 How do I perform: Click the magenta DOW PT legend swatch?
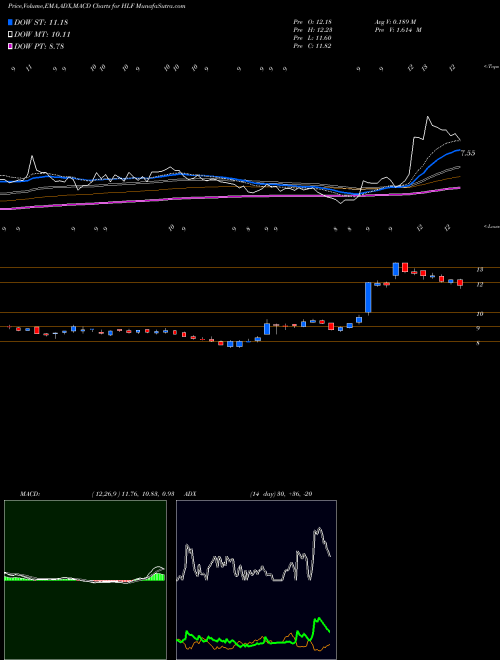coord(10,46)
